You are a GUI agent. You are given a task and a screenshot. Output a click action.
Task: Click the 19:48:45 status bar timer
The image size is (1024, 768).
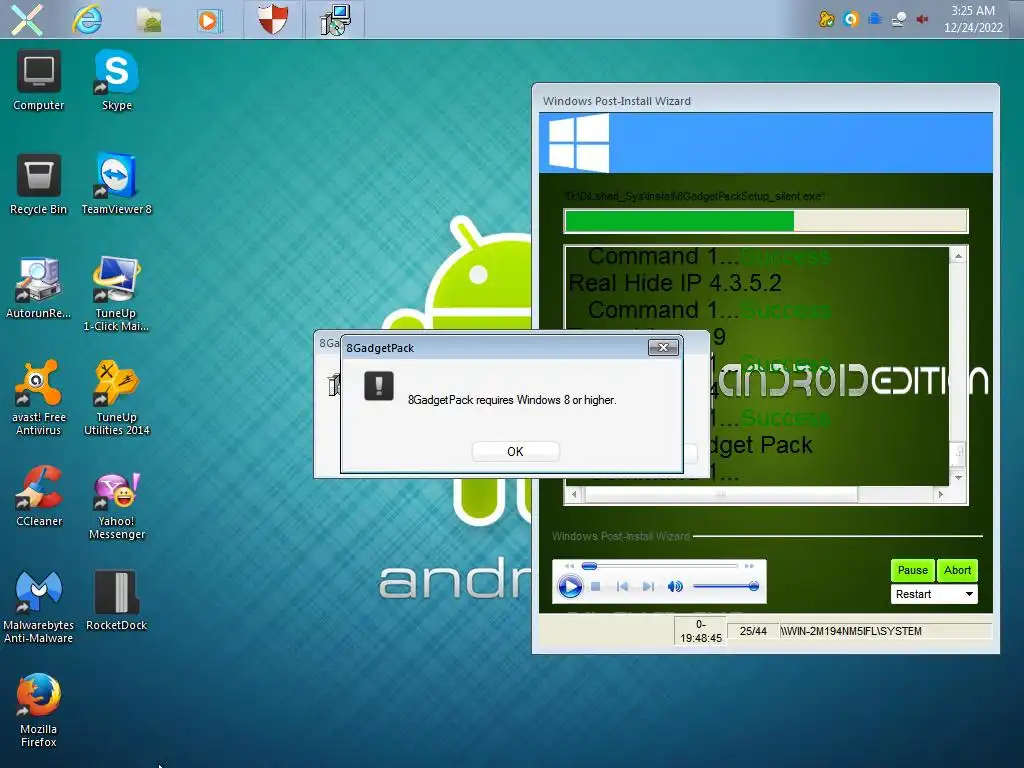click(x=701, y=632)
